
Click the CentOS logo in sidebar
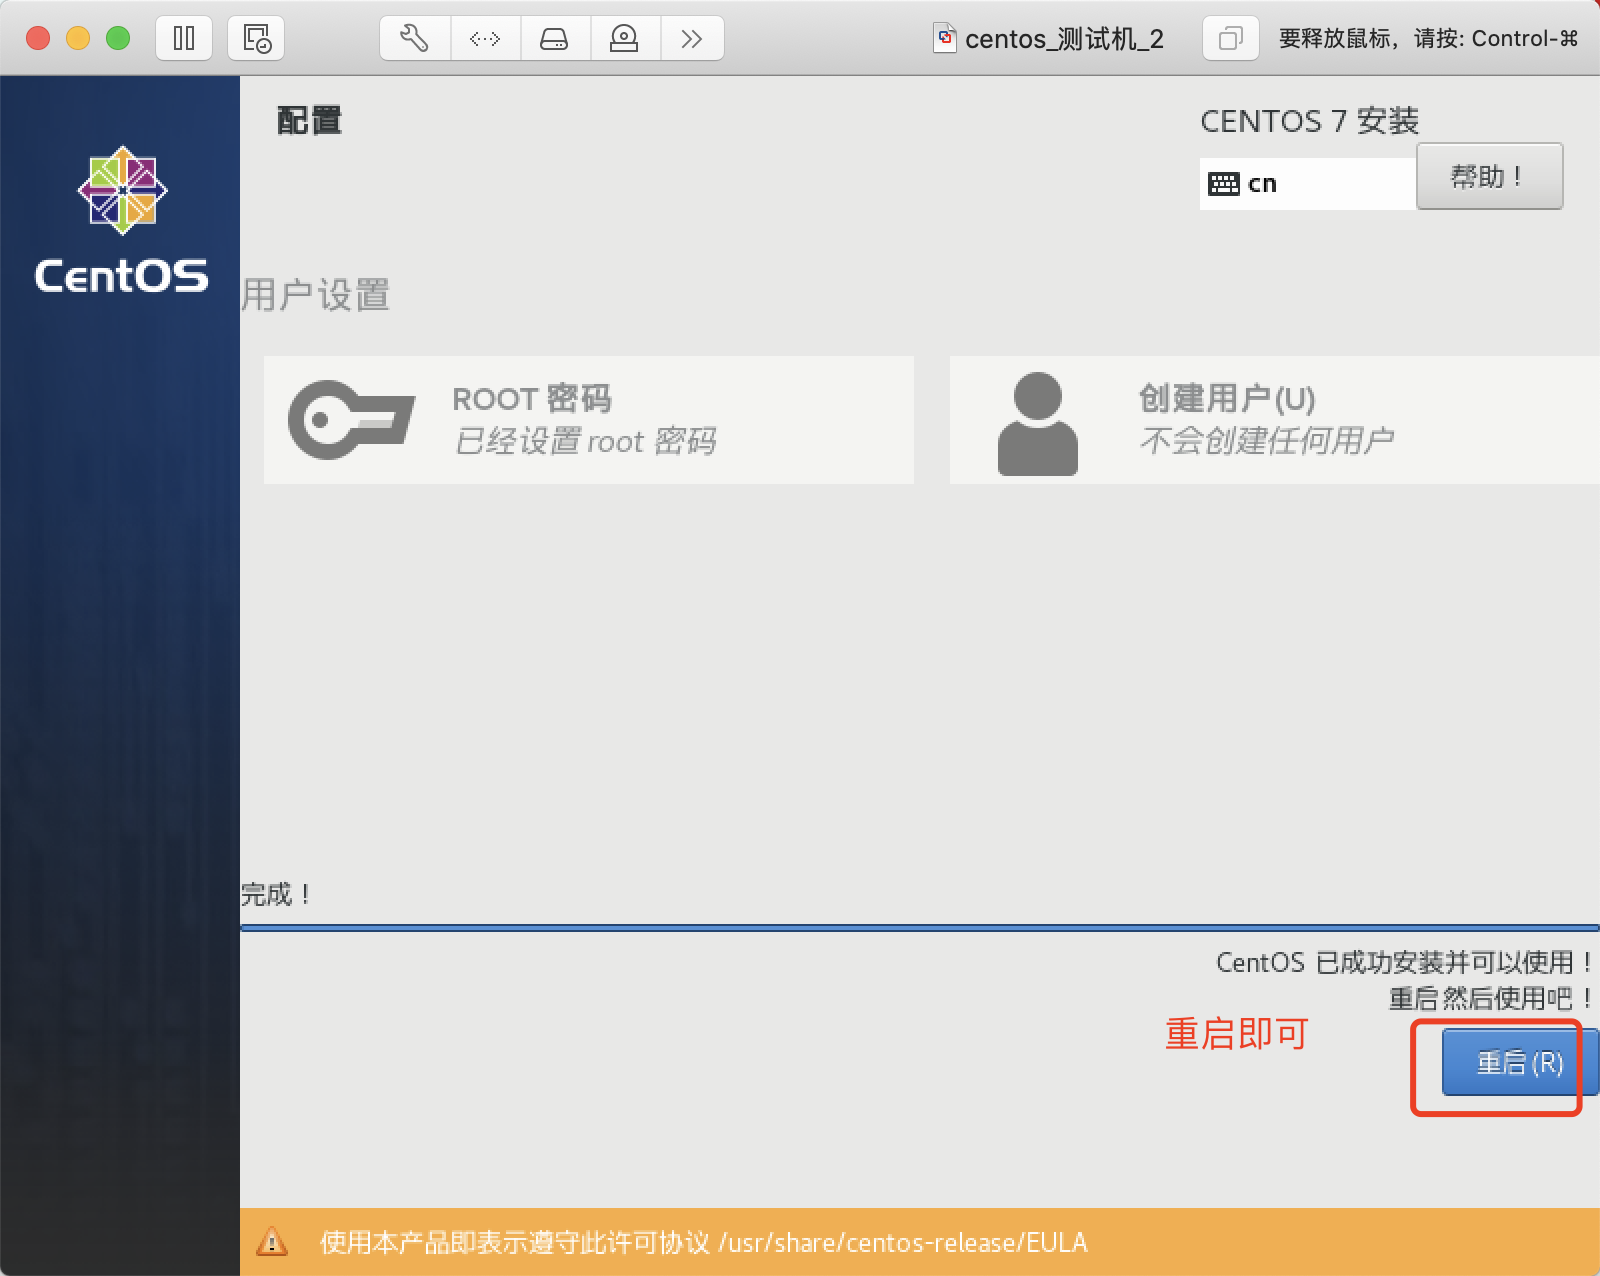(x=122, y=221)
